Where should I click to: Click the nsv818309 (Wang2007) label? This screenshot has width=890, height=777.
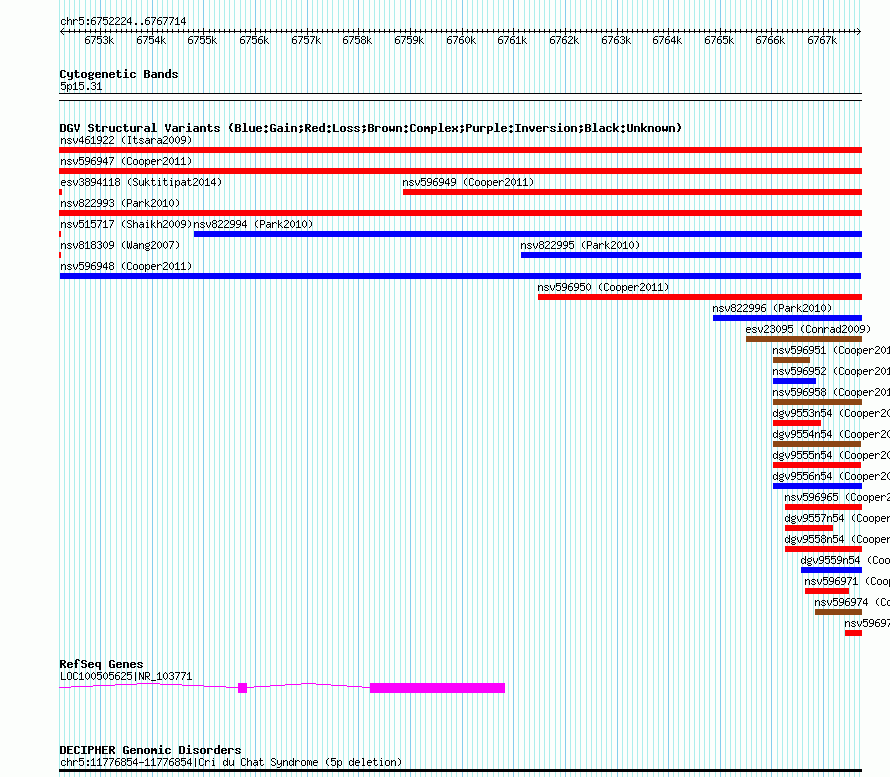pyautogui.click(x=120, y=245)
